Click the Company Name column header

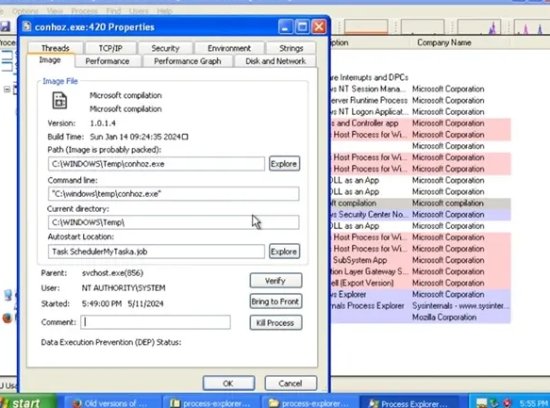coord(444,42)
